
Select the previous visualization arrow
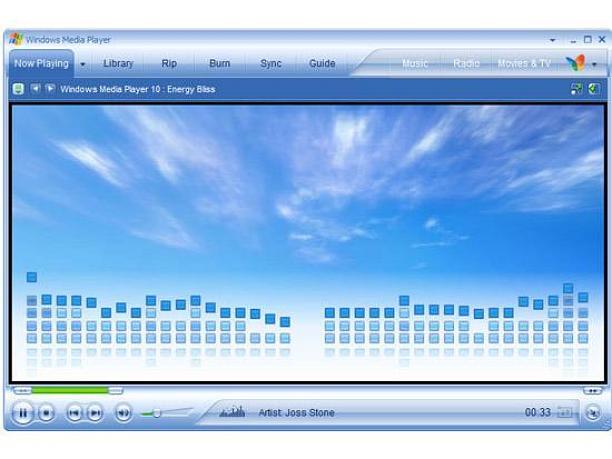click(36, 89)
